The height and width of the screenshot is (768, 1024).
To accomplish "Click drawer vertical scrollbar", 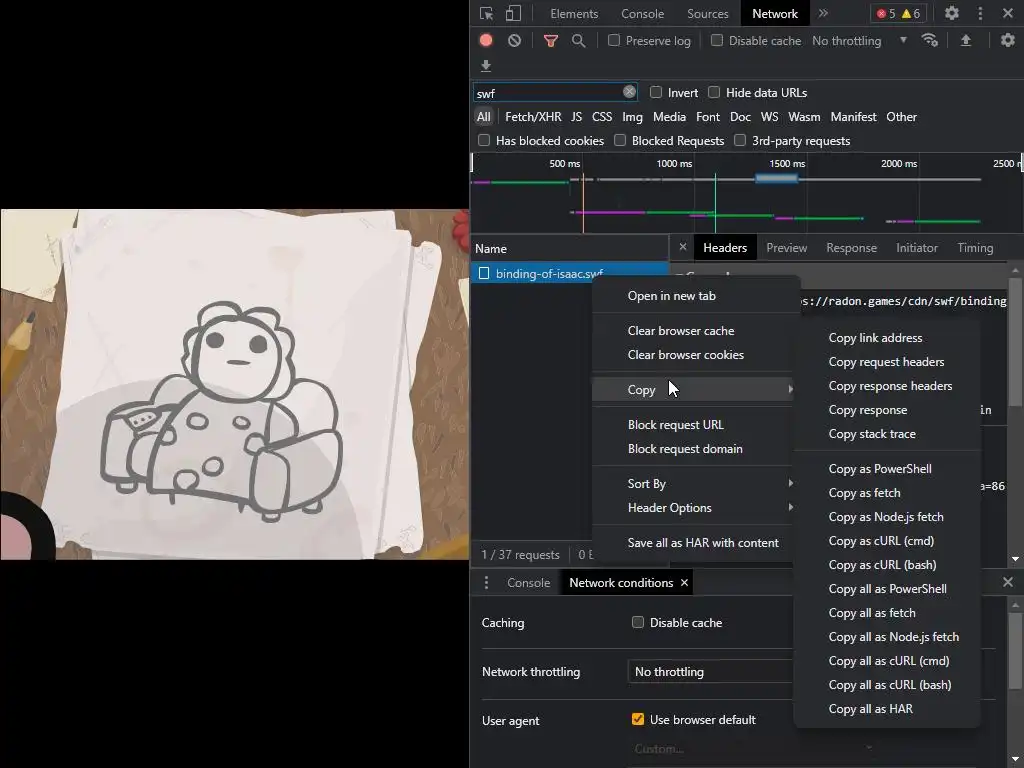I will [x=1015, y=650].
